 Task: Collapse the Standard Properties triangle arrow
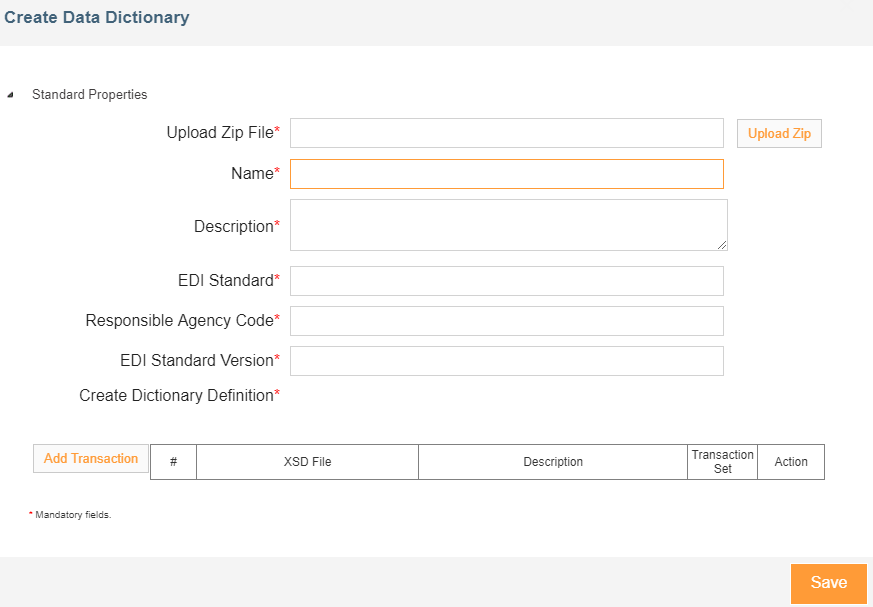click(x=10, y=95)
